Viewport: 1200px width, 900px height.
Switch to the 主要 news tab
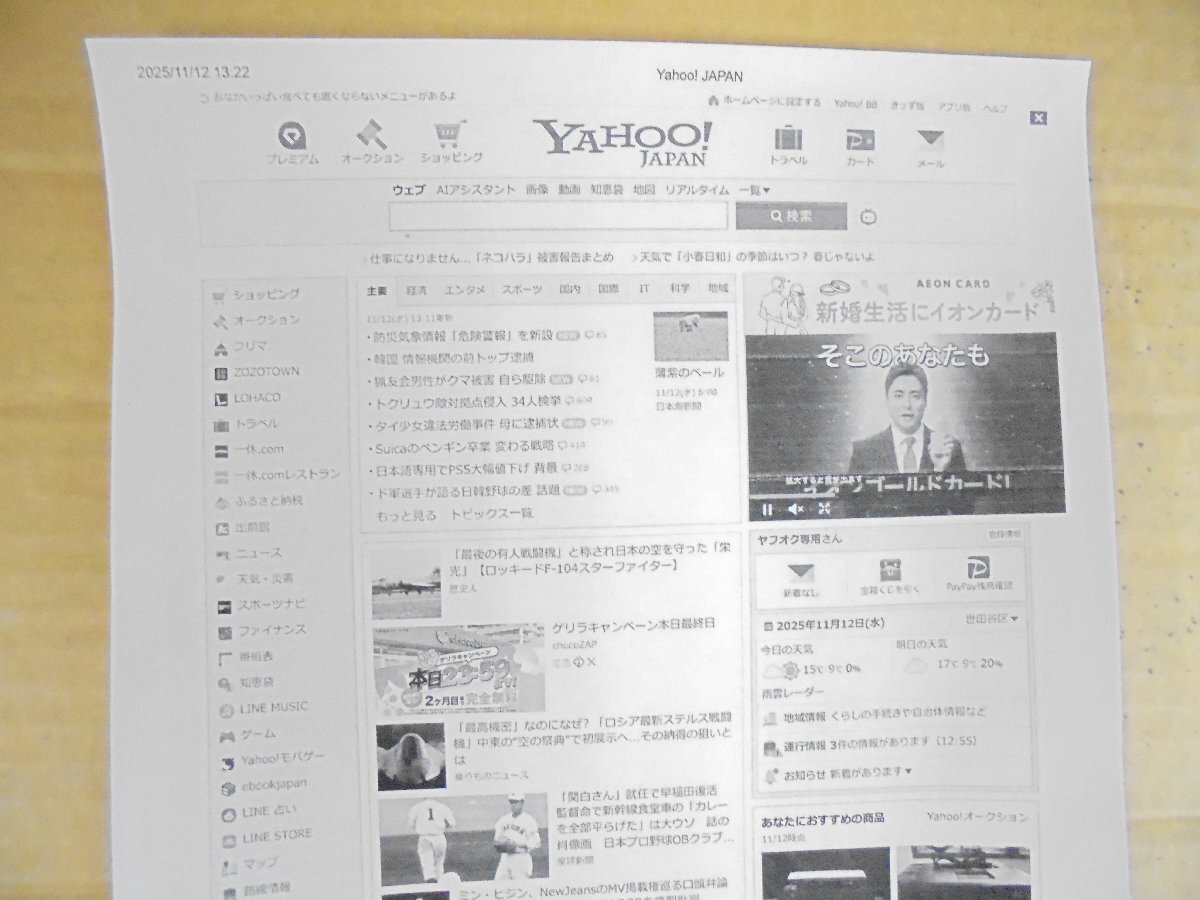coord(376,290)
